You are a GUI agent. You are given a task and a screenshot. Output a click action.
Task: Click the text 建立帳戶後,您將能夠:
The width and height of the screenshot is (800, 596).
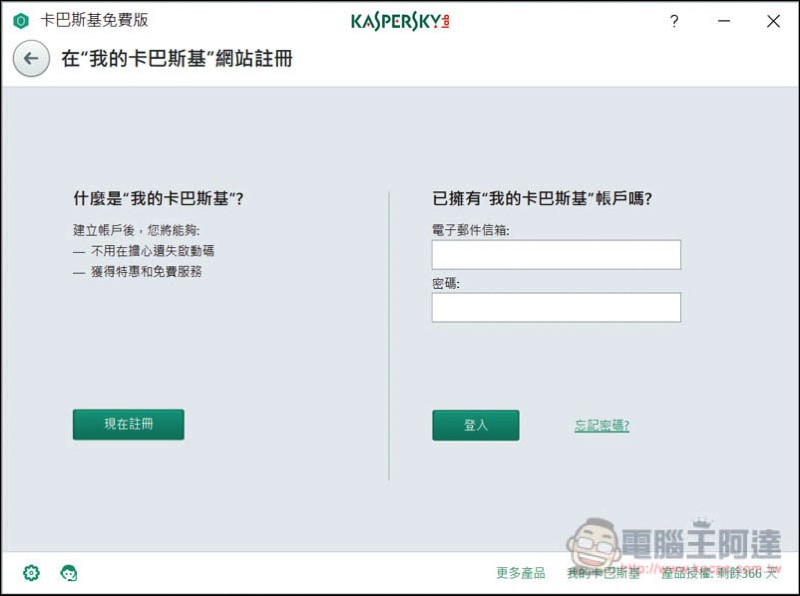(x=136, y=230)
